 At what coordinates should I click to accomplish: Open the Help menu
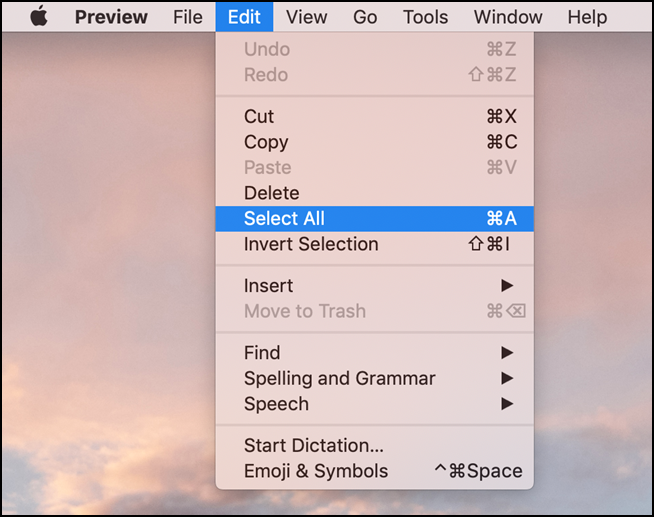[x=587, y=17]
